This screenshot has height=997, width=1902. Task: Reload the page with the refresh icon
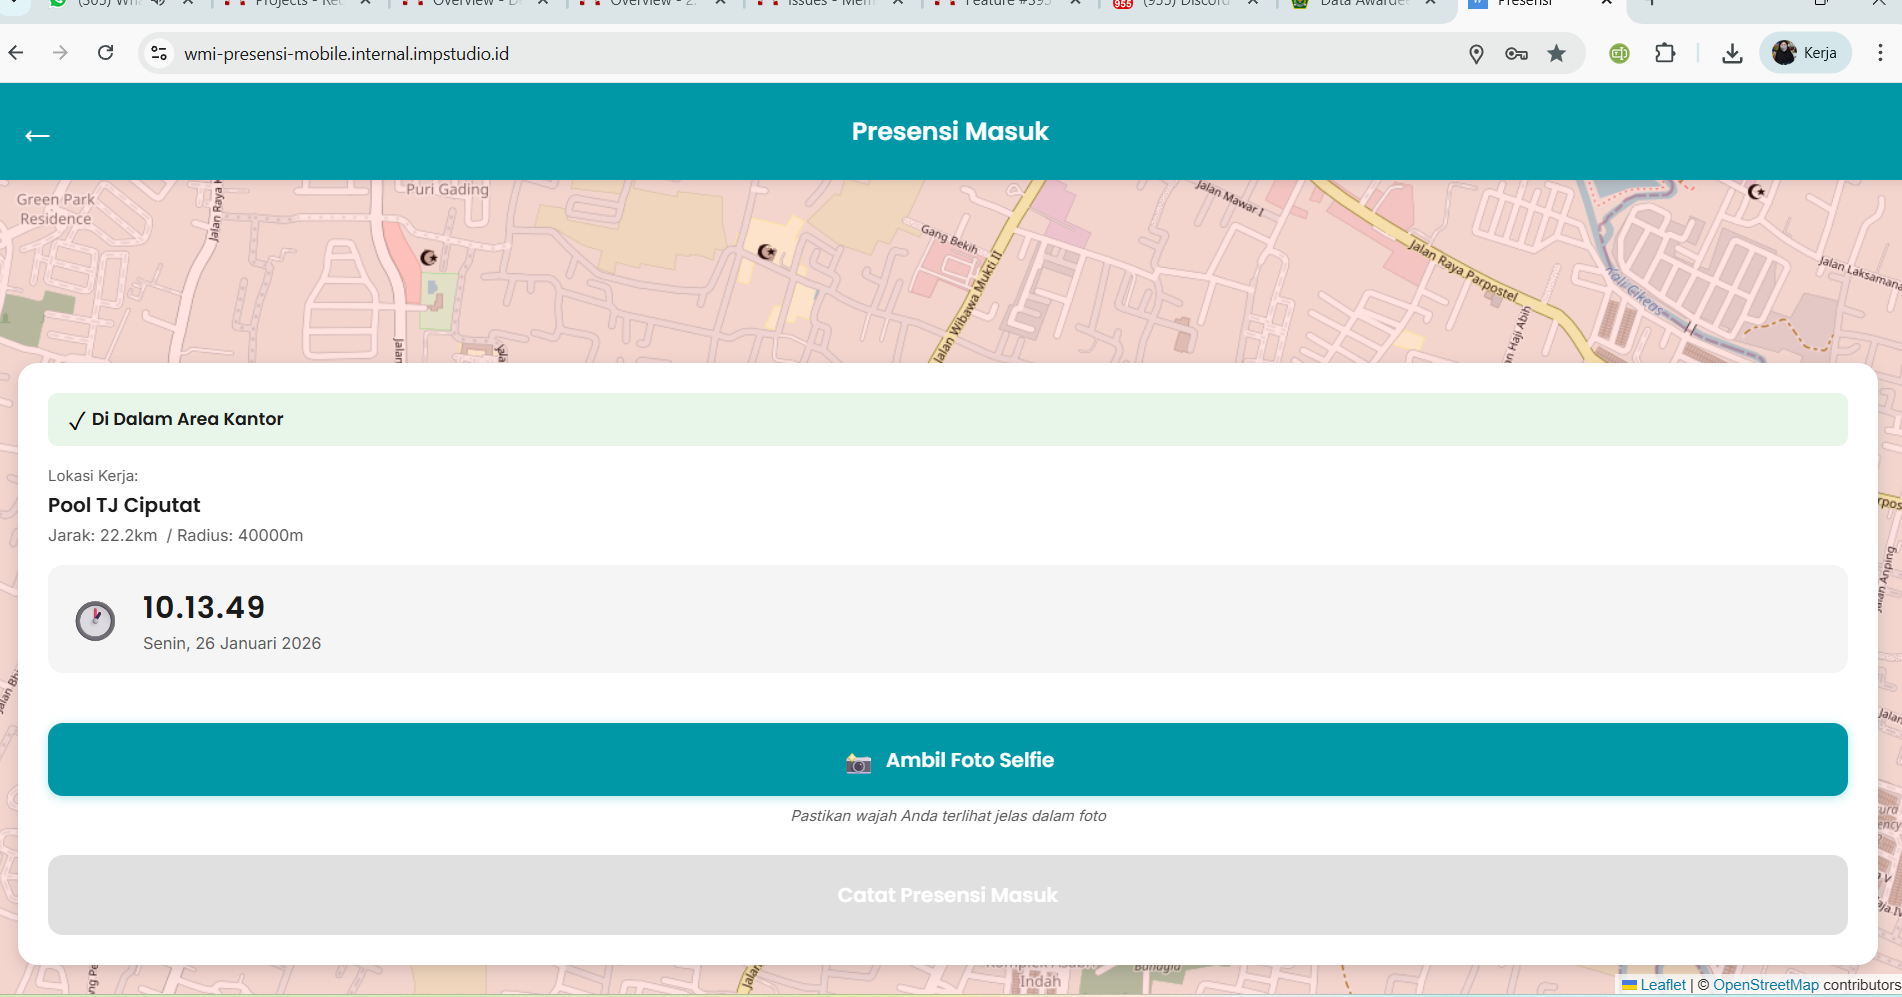tap(105, 53)
